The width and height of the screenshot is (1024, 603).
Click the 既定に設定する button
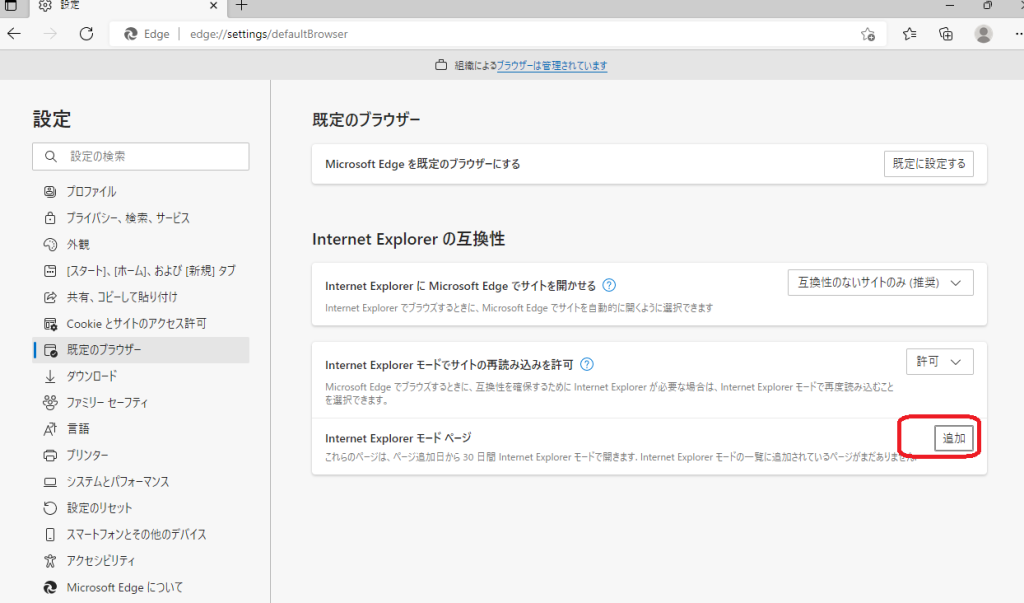(x=929, y=164)
